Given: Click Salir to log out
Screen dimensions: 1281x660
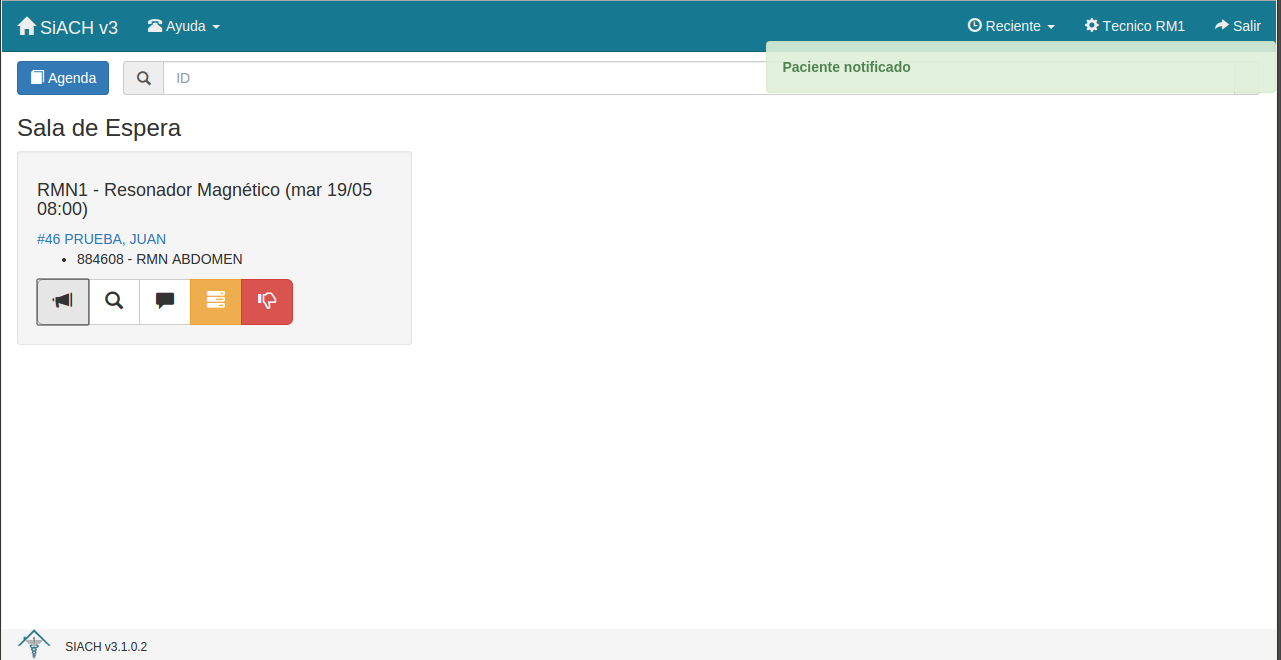Looking at the screenshot, I should tap(1237, 26).
